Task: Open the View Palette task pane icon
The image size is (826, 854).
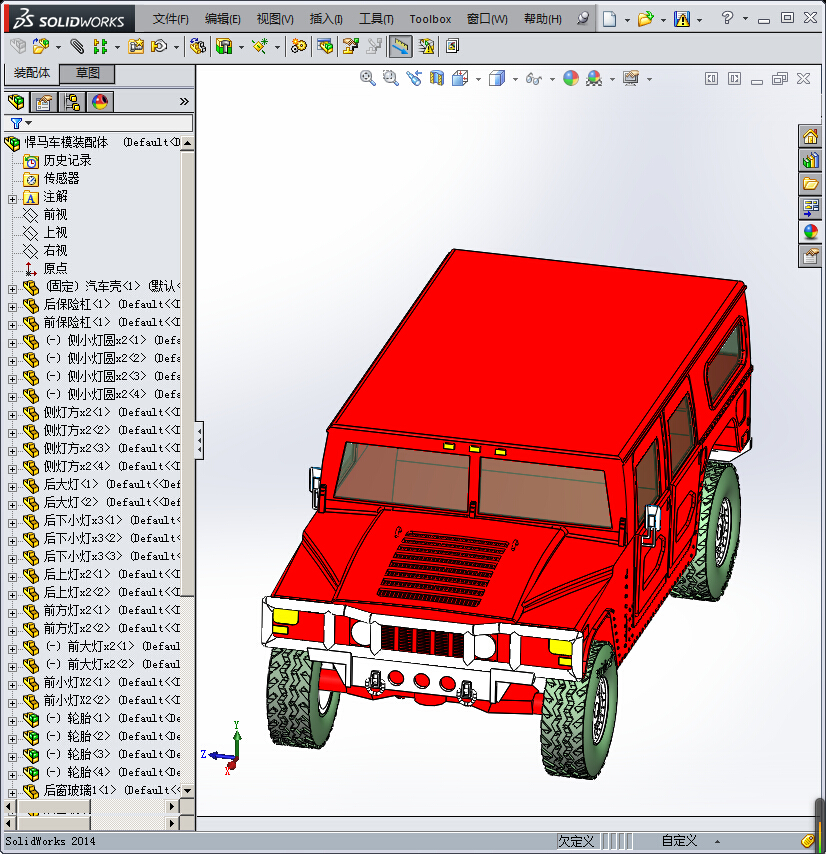Action: click(x=810, y=208)
